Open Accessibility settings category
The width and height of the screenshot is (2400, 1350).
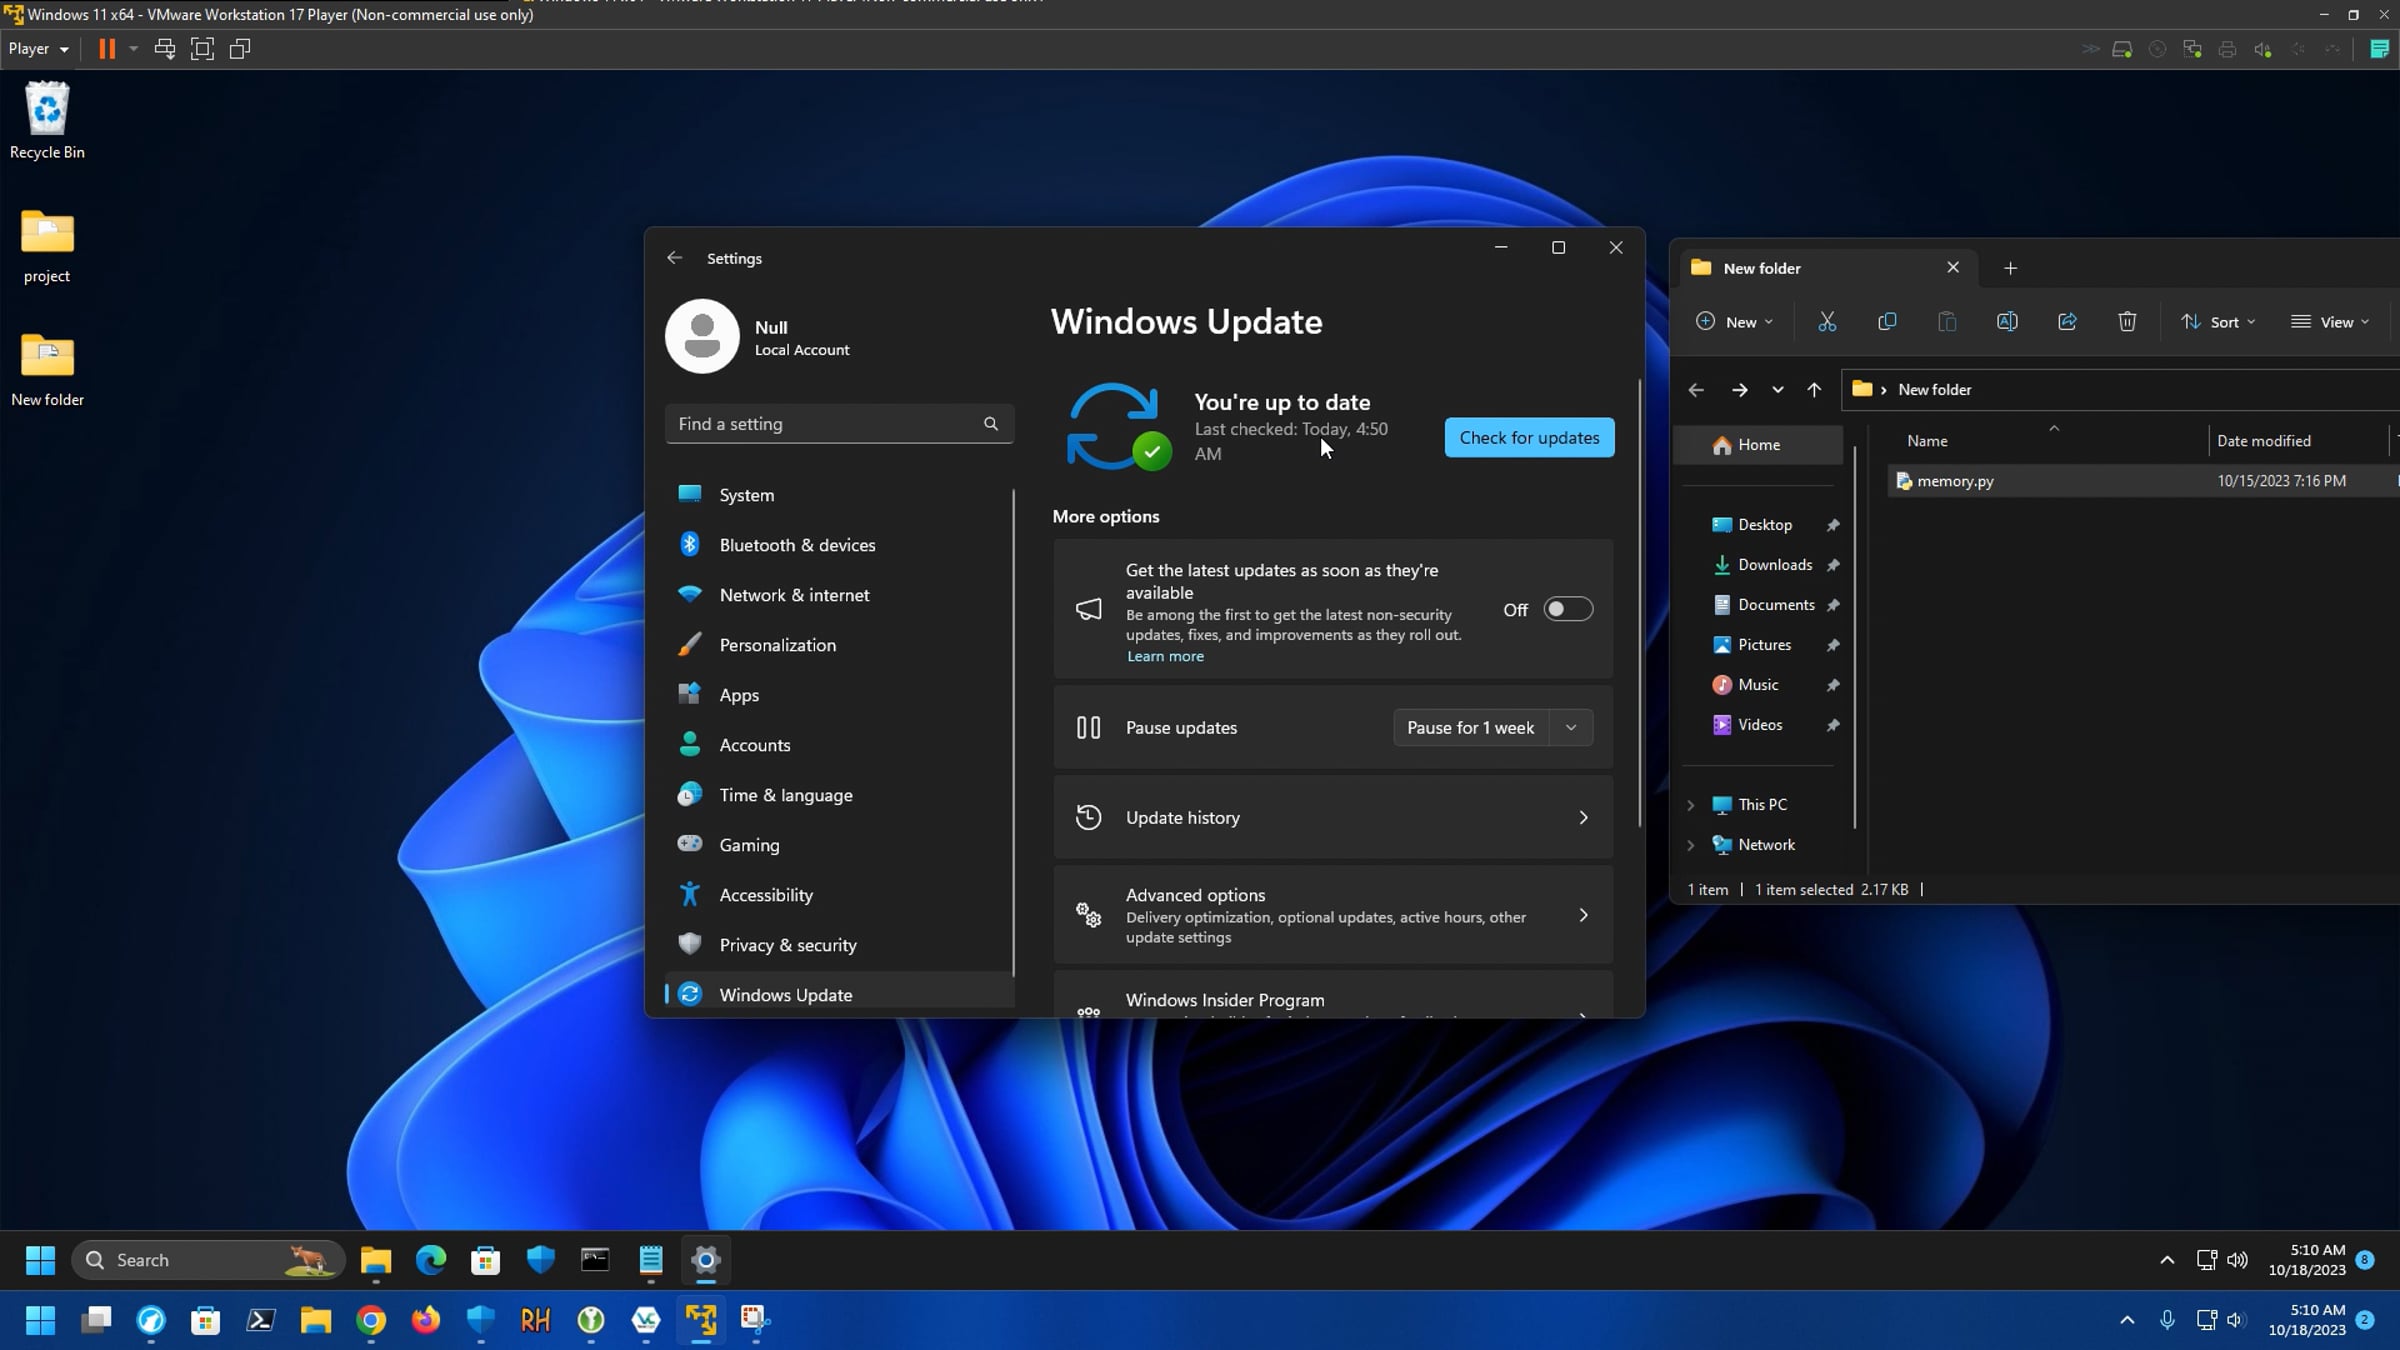pos(839,895)
